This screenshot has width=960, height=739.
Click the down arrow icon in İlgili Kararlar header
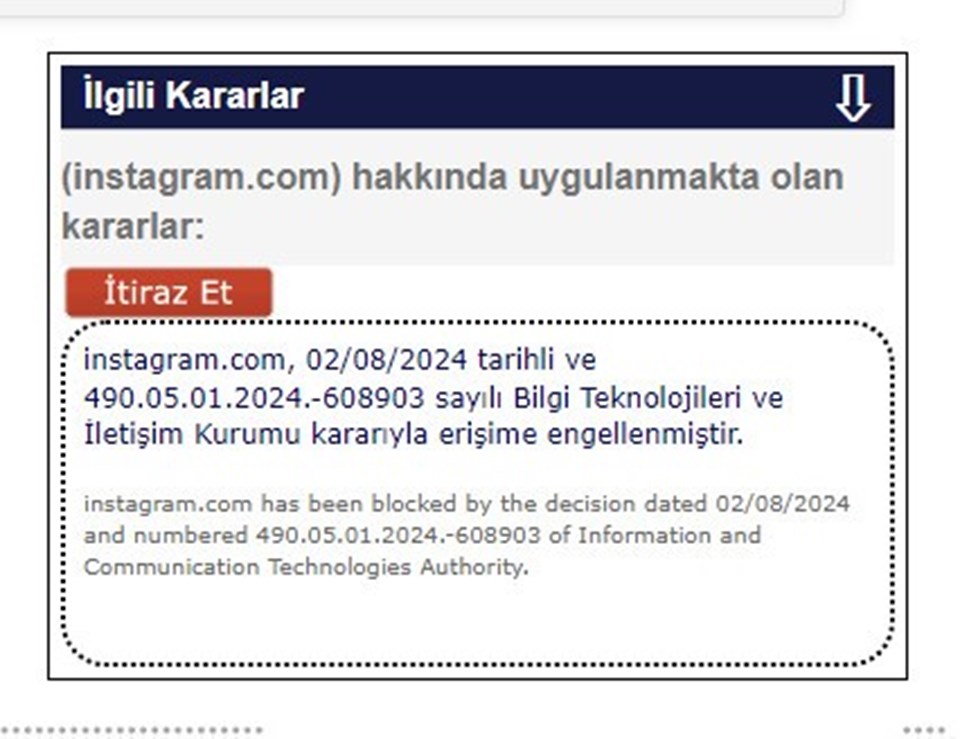click(x=852, y=99)
